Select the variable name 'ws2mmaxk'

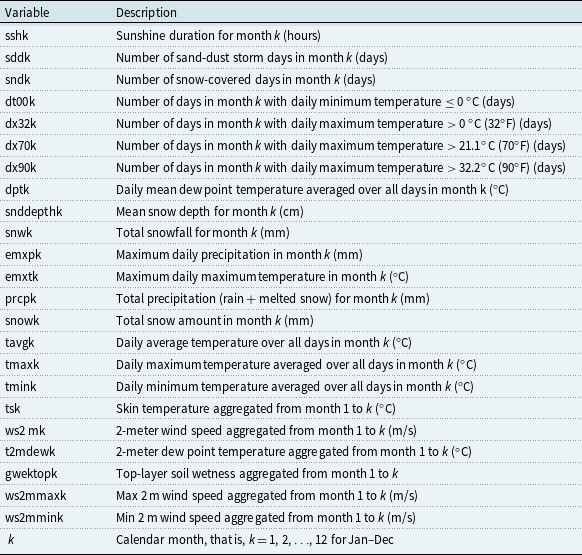pos(36,496)
